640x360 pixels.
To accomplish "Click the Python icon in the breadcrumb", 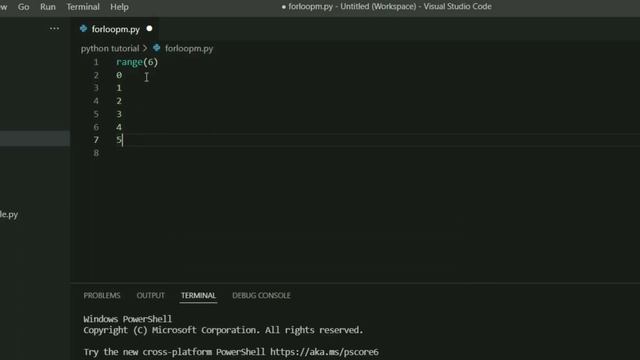I will pyautogui.click(x=157, y=48).
